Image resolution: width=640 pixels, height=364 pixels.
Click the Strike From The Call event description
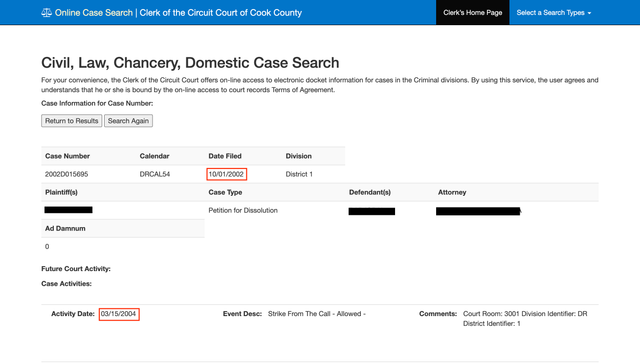tap(317, 314)
